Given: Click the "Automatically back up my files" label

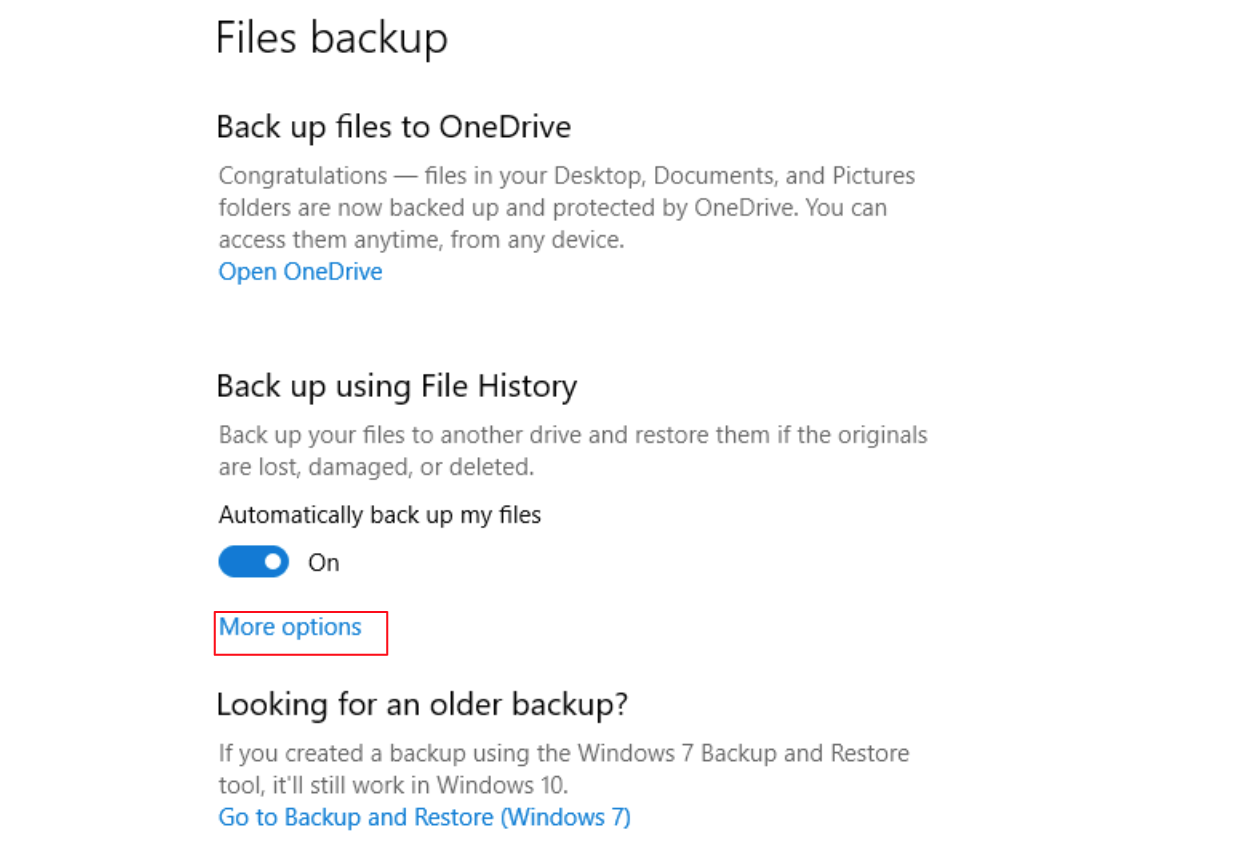Looking at the screenshot, I should pyautogui.click(x=379, y=515).
